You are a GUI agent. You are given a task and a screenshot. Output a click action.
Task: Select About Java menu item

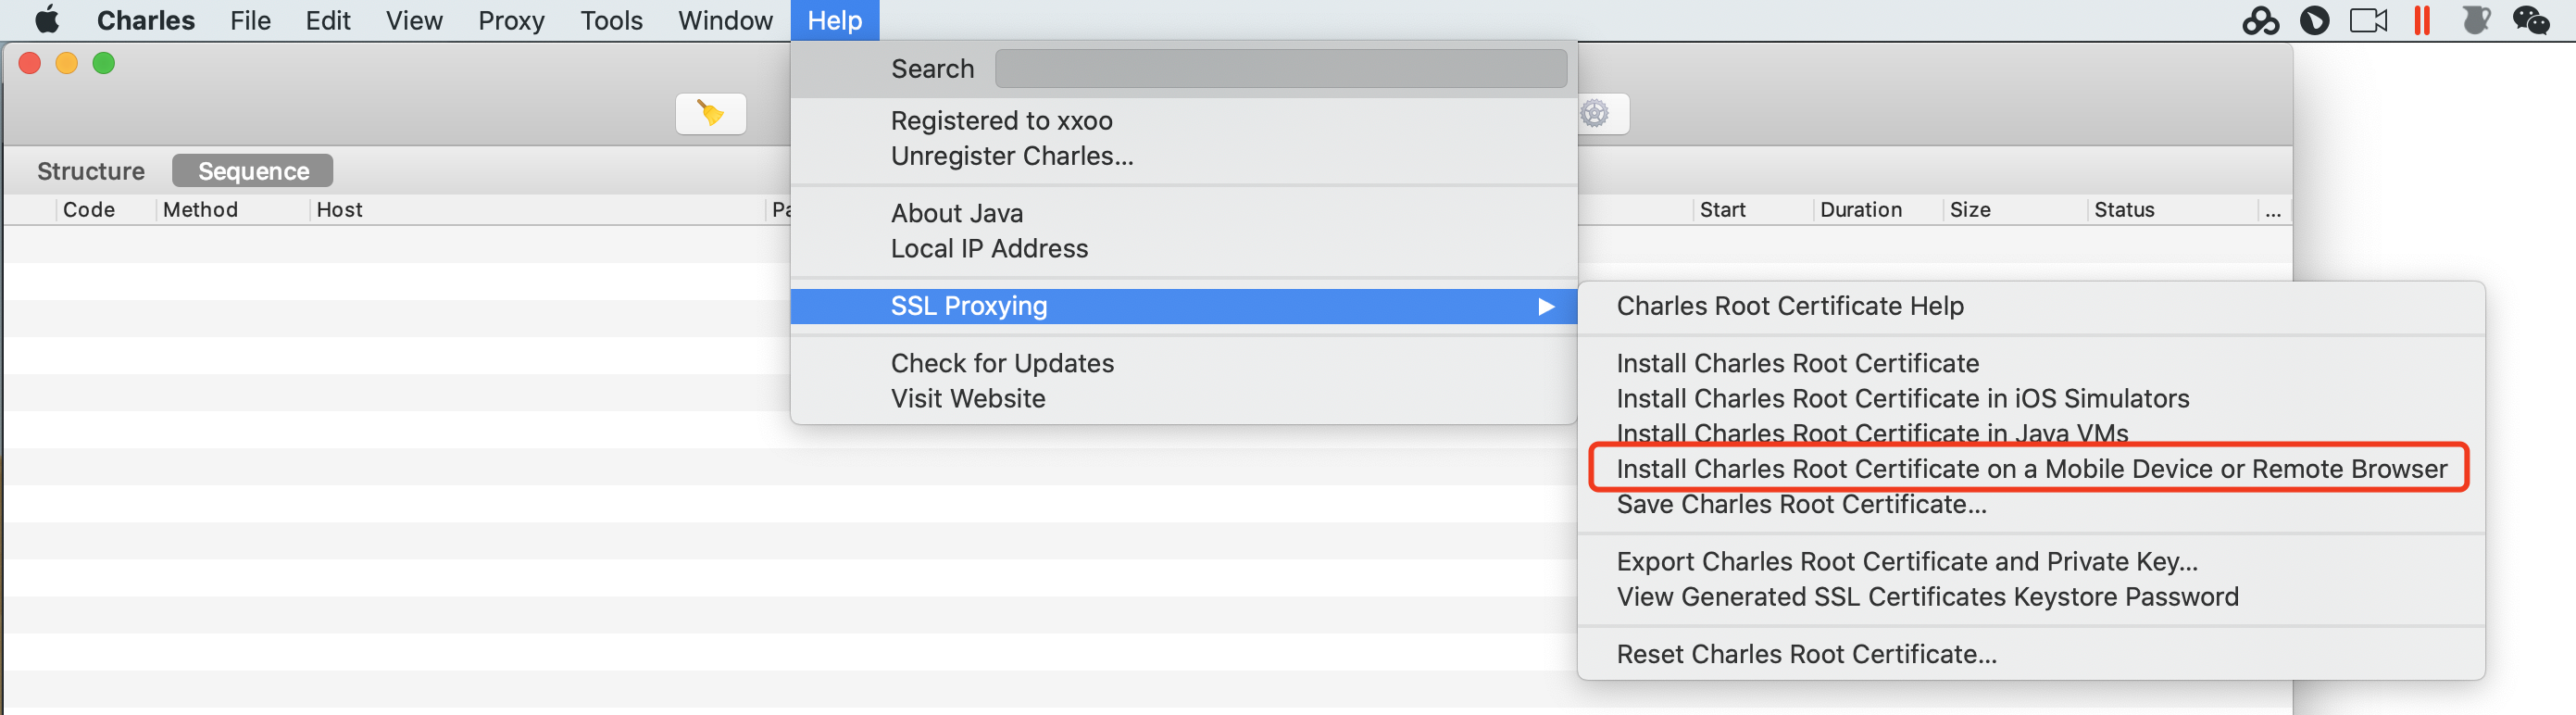tap(1184, 213)
